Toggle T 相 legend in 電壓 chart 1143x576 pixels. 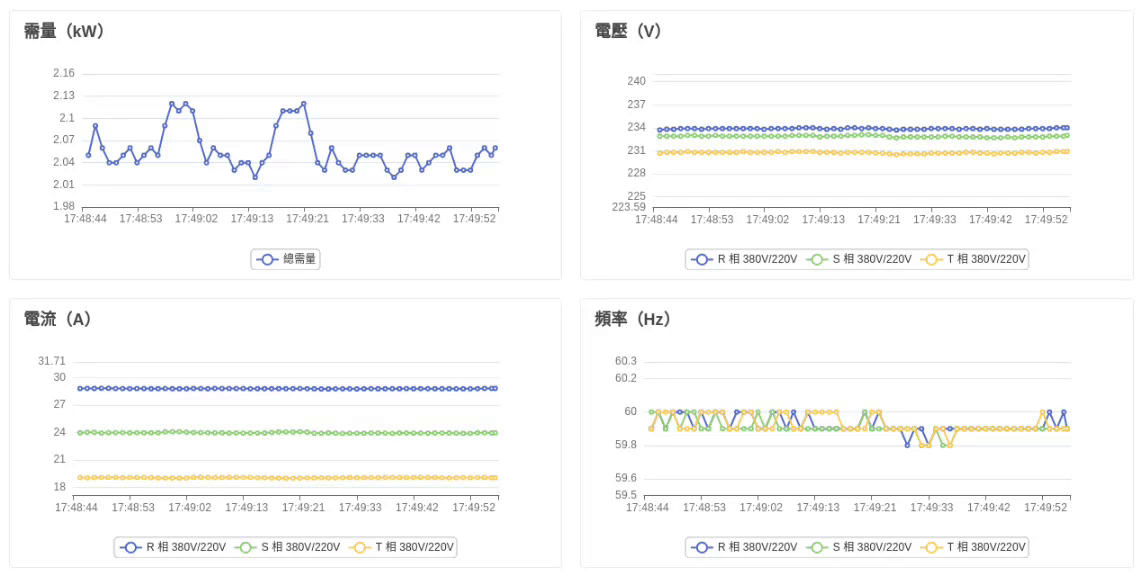(x=973, y=259)
